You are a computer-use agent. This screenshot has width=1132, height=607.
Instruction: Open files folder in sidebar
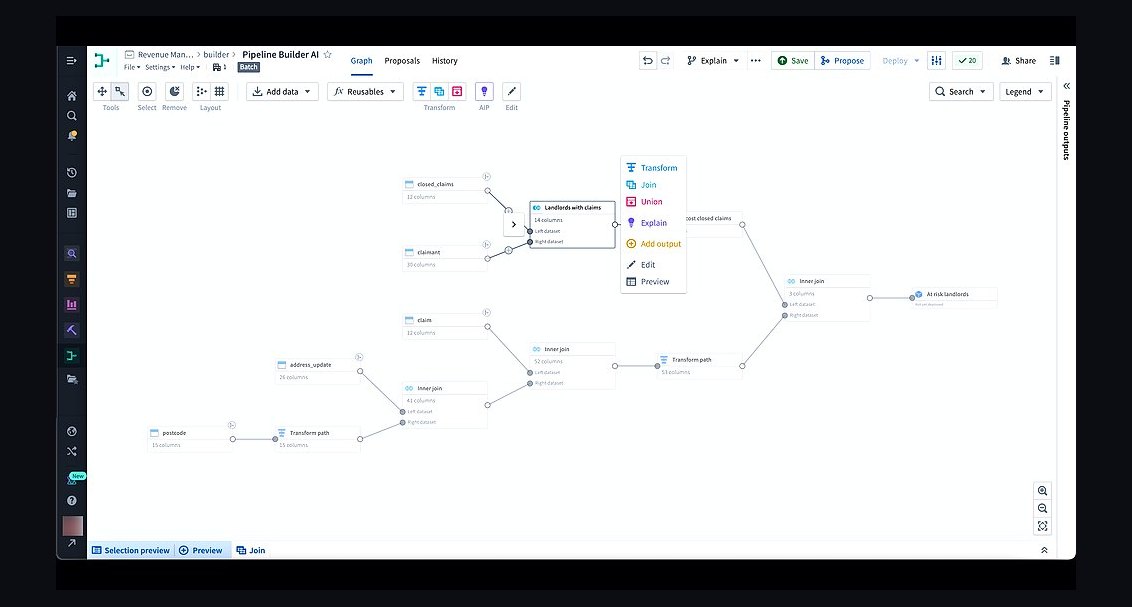tap(71, 193)
